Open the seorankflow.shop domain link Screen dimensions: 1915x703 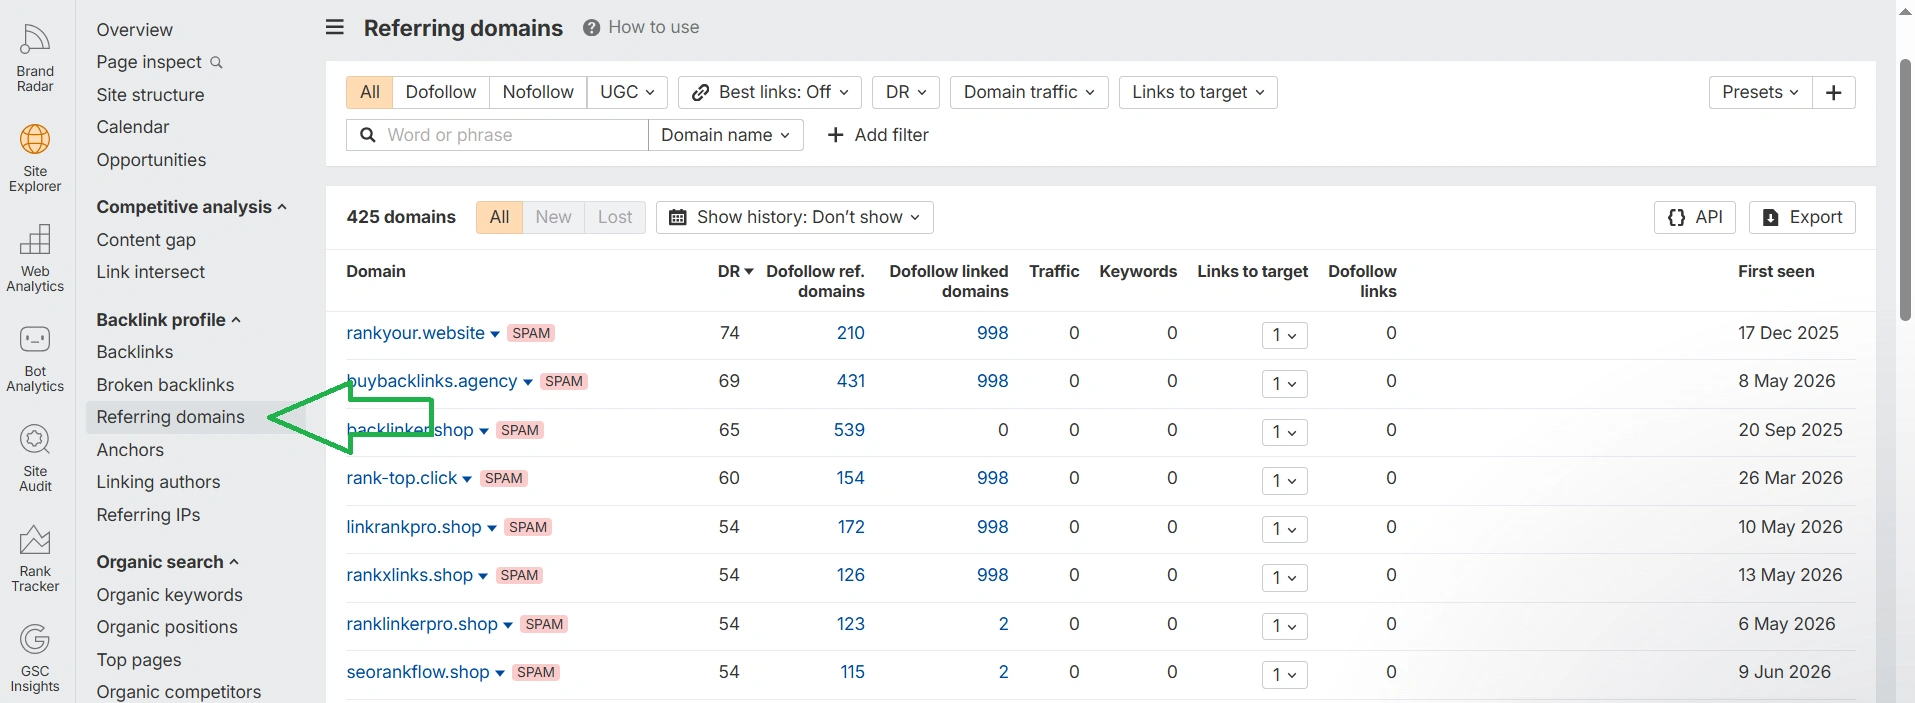(418, 672)
